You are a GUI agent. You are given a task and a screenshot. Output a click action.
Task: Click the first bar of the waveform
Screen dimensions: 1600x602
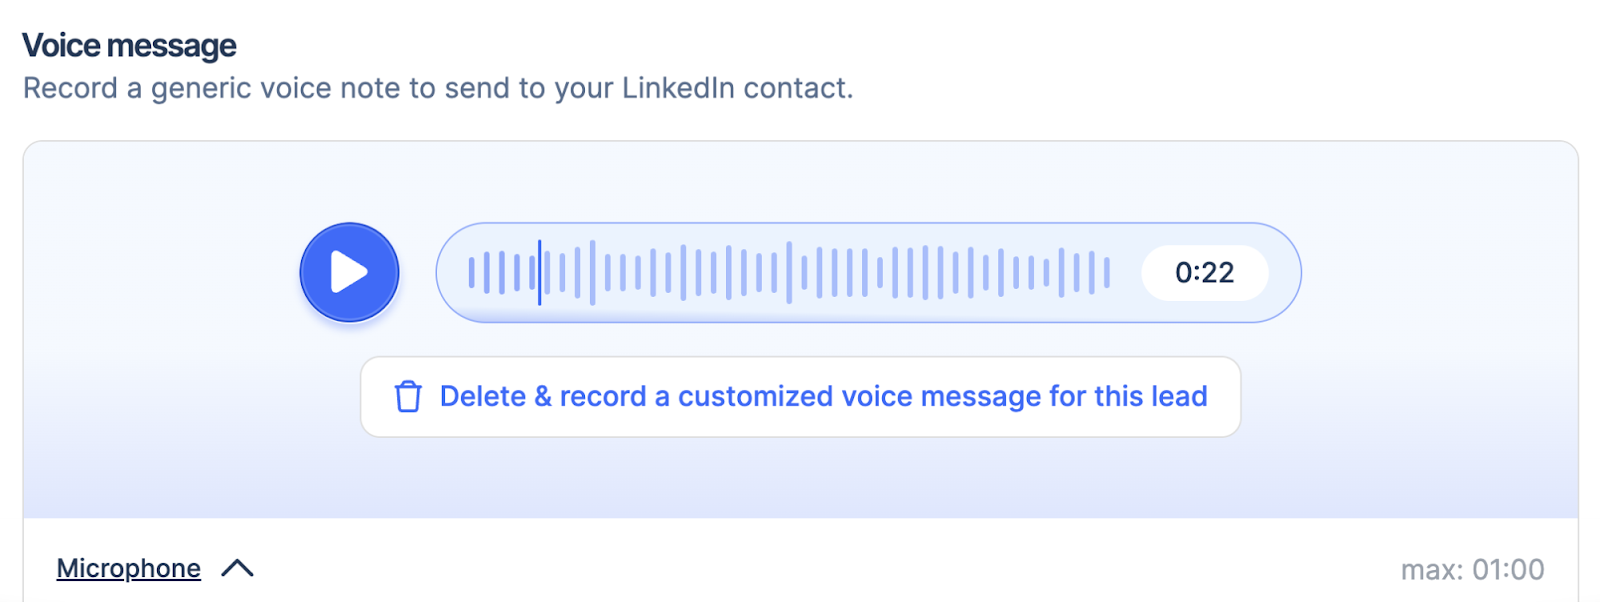472,272
